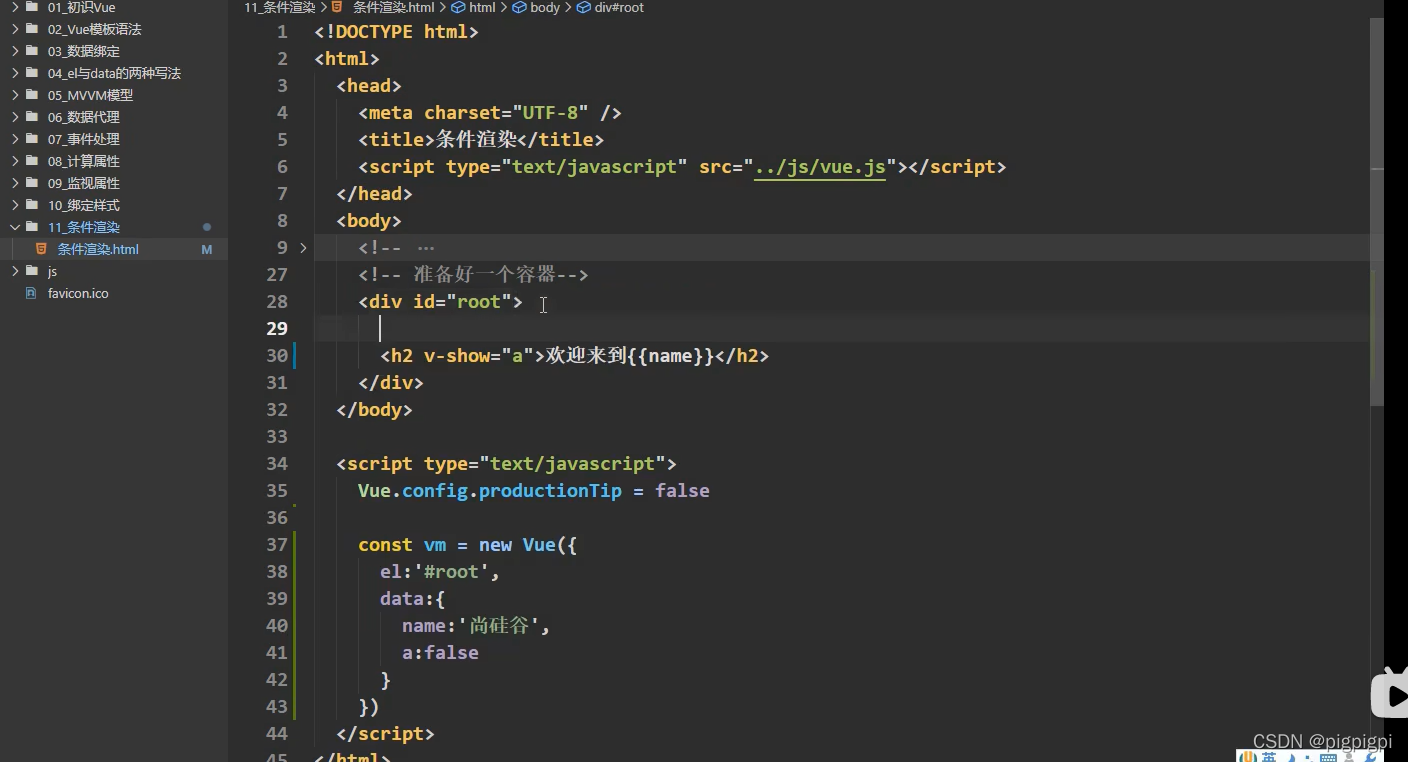Place cursor on the v-show attribute
Image resolution: width=1408 pixels, height=762 pixels.
457,355
